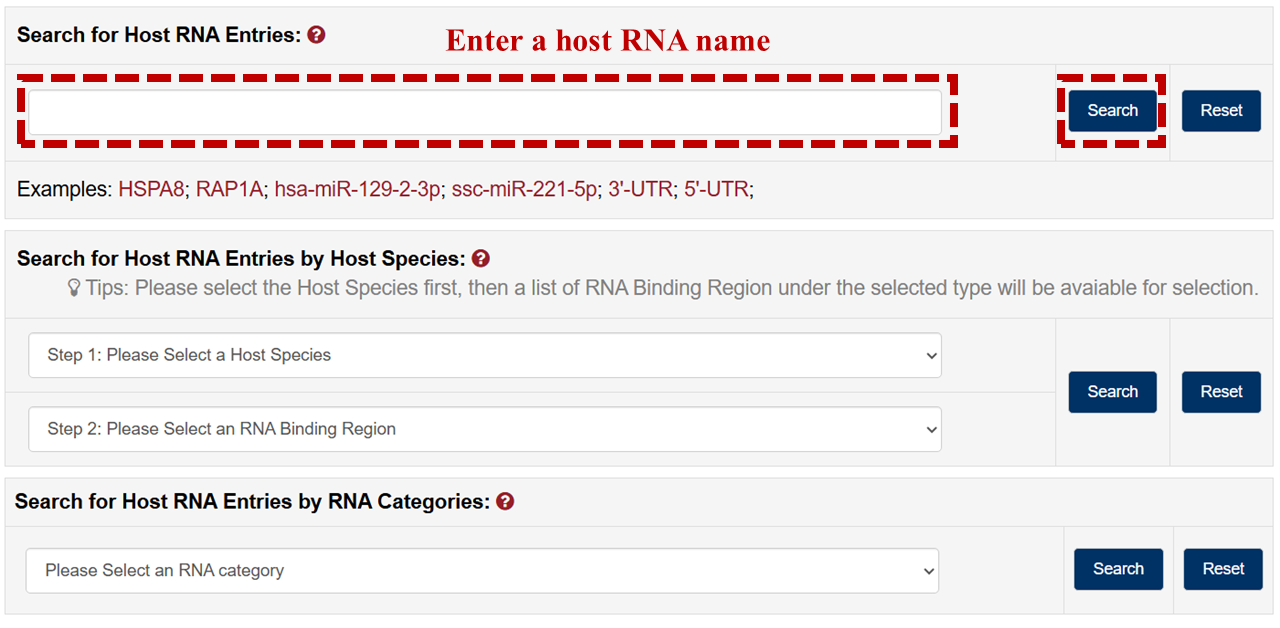The height and width of the screenshot is (628, 1280).
Task: Click help icon beside RNA Categories heading
Action: [x=505, y=501]
